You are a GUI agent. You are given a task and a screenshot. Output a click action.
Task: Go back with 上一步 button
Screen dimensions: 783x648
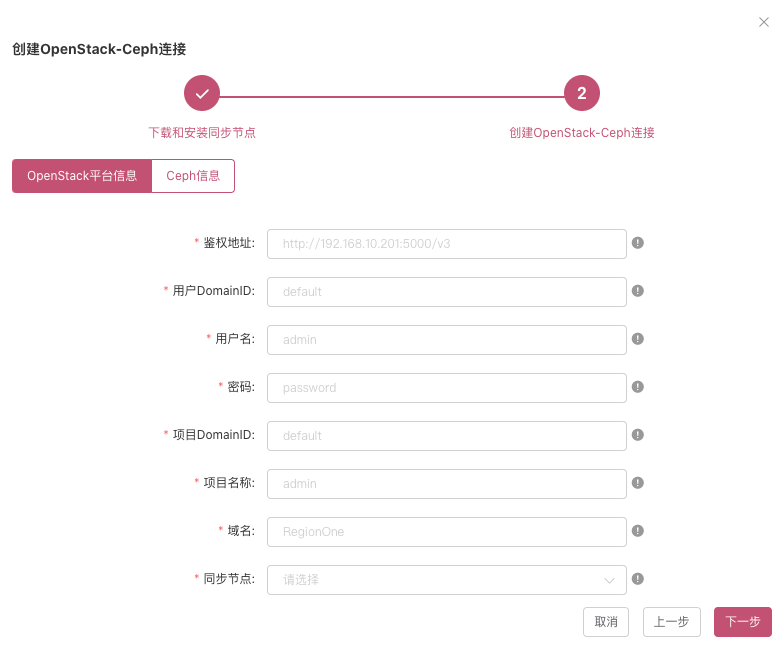[672, 622]
